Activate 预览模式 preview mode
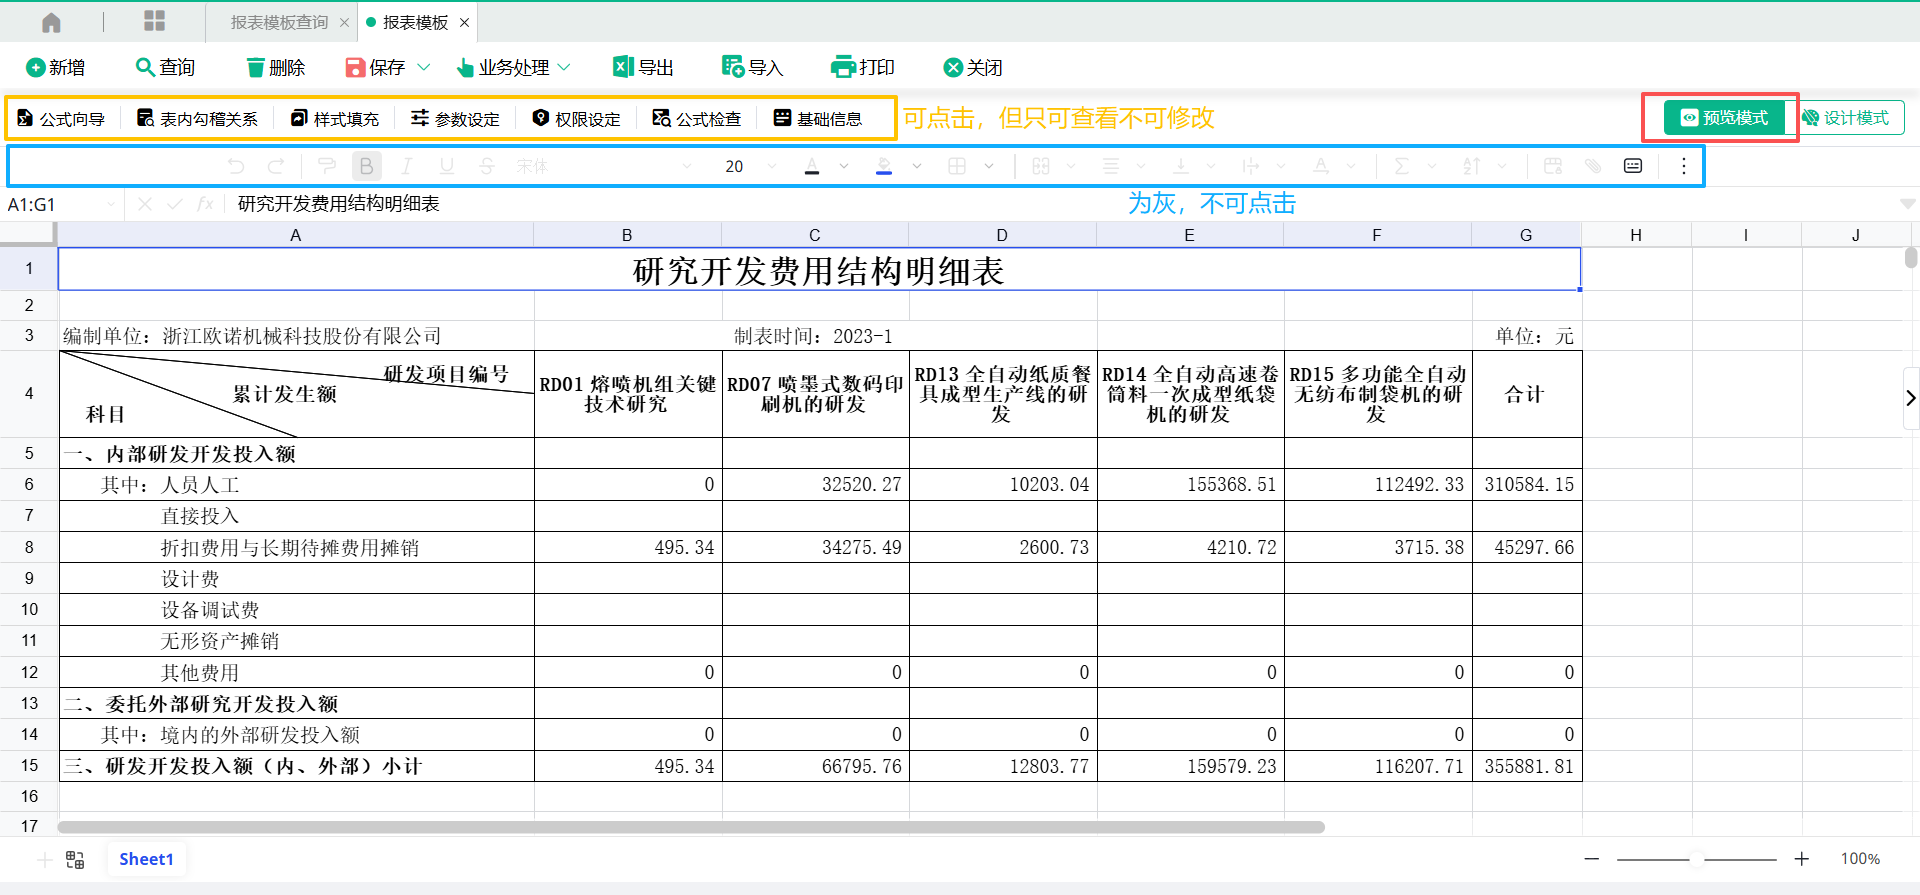 click(x=1724, y=118)
